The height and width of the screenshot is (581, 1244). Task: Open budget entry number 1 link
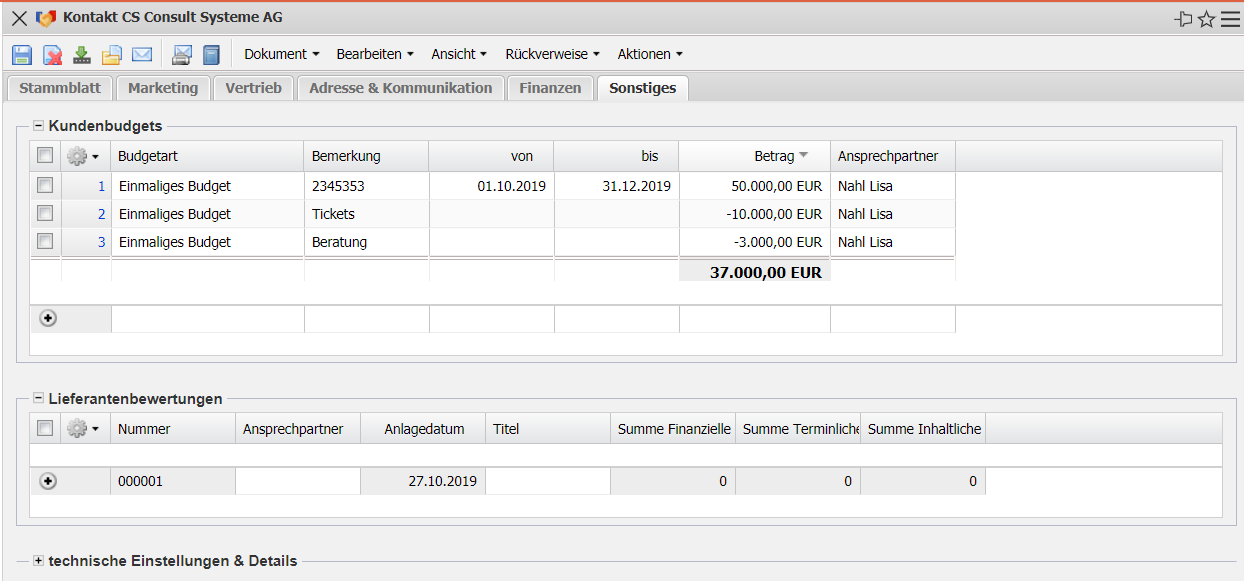(x=101, y=186)
